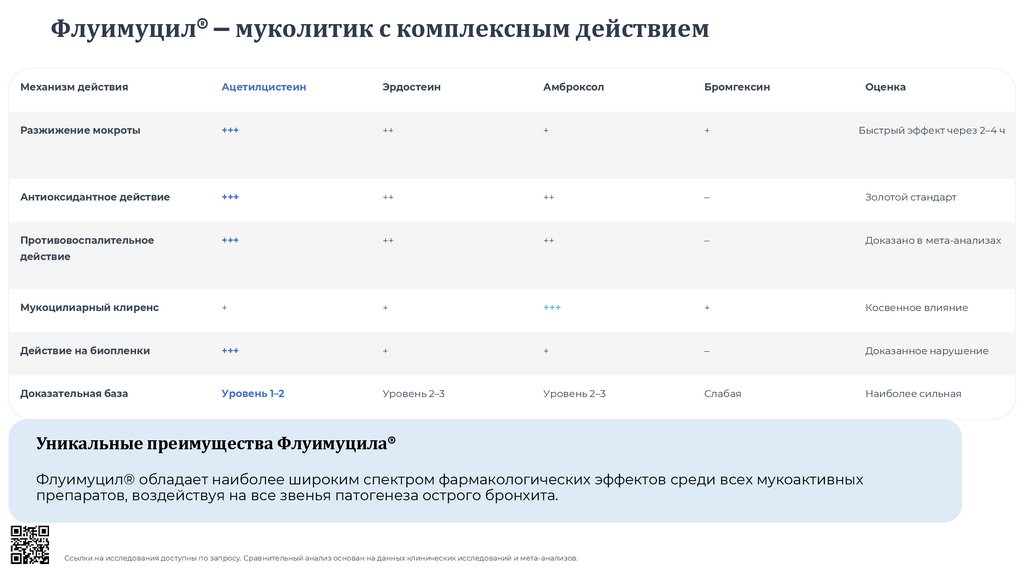Click the 'Разжижение мокроты' row label
Image resolution: width=1024 pixels, height=574 pixels.
tap(80, 130)
